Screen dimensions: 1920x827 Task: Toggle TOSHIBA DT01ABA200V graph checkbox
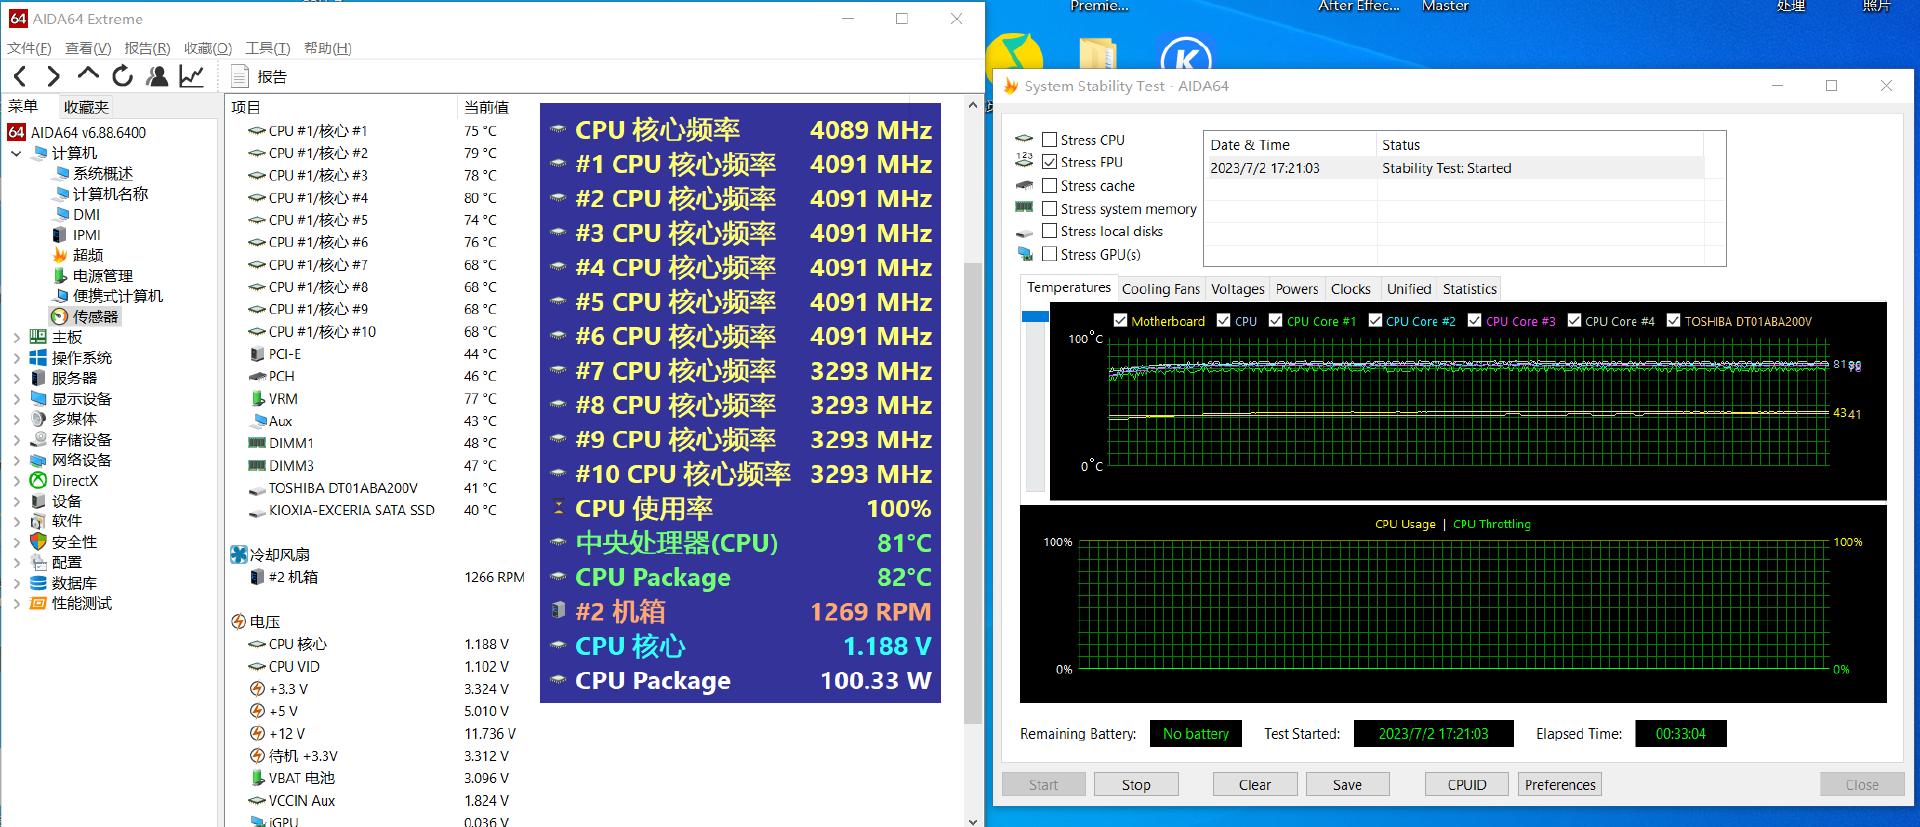pyautogui.click(x=1673, y=321)
